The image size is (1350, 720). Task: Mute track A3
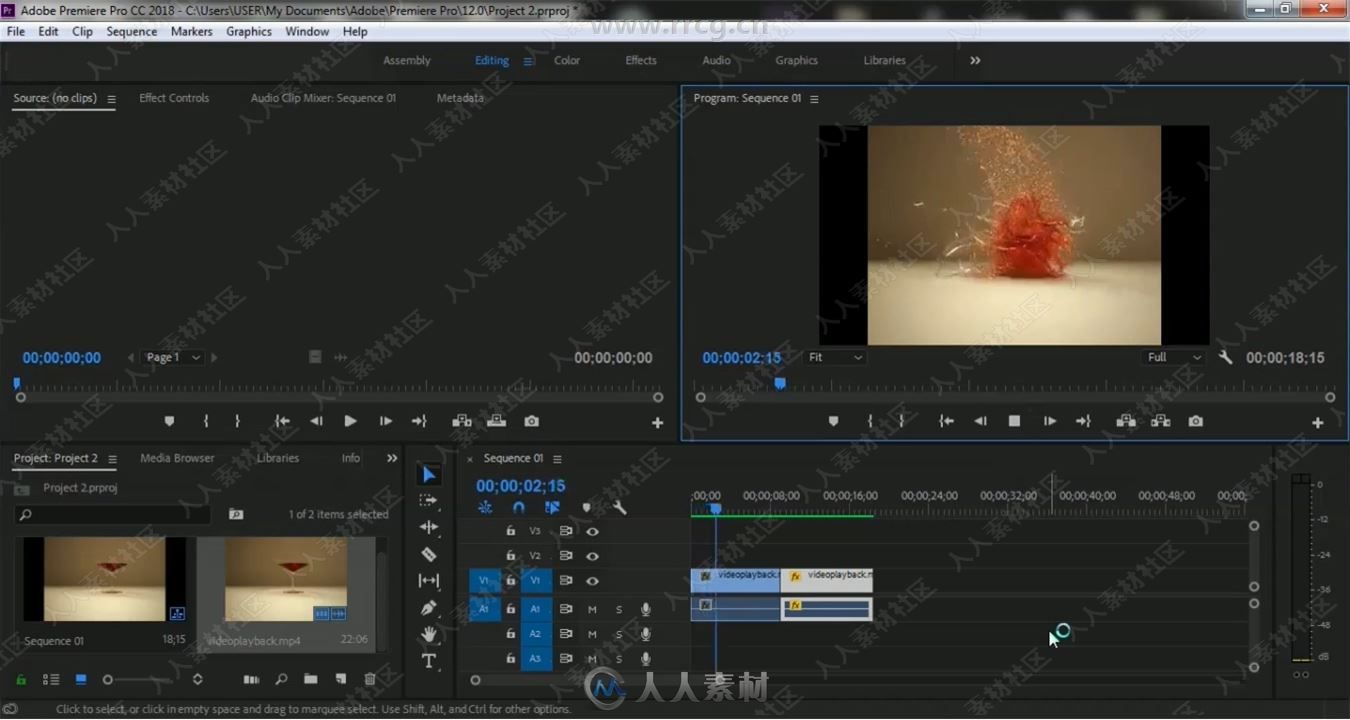pyautogui.click(x=592, y=659)
